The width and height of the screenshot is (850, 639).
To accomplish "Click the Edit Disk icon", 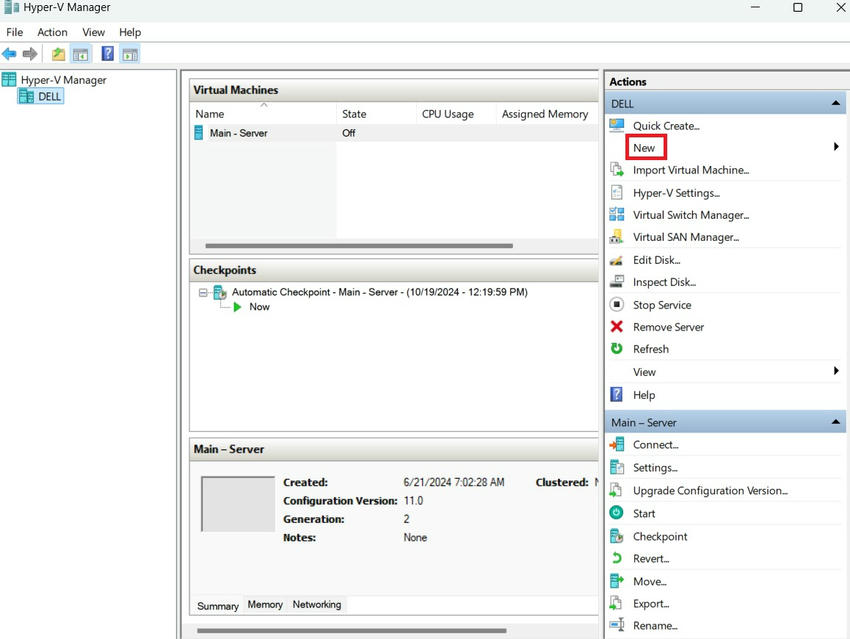I will click(616, 260).
